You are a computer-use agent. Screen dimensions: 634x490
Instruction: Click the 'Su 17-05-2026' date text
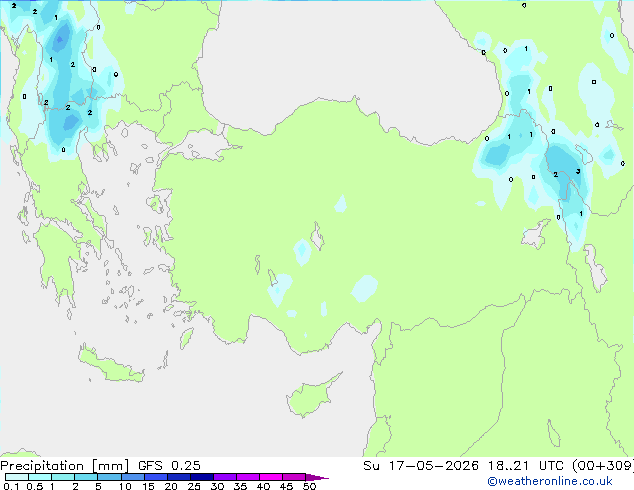(421, 466)
